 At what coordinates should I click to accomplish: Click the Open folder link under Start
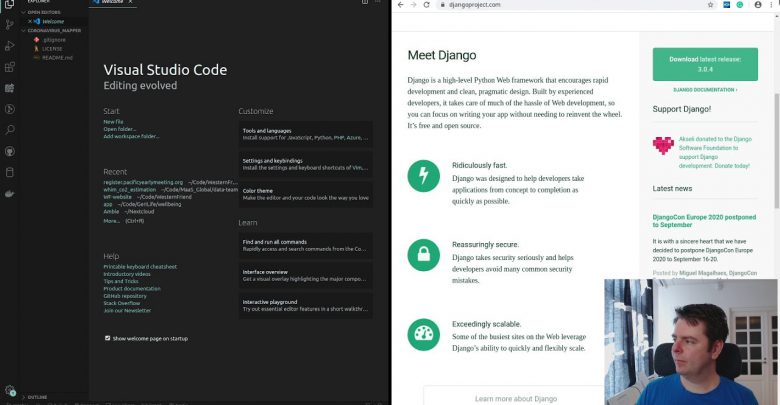[x=119, y=129]
